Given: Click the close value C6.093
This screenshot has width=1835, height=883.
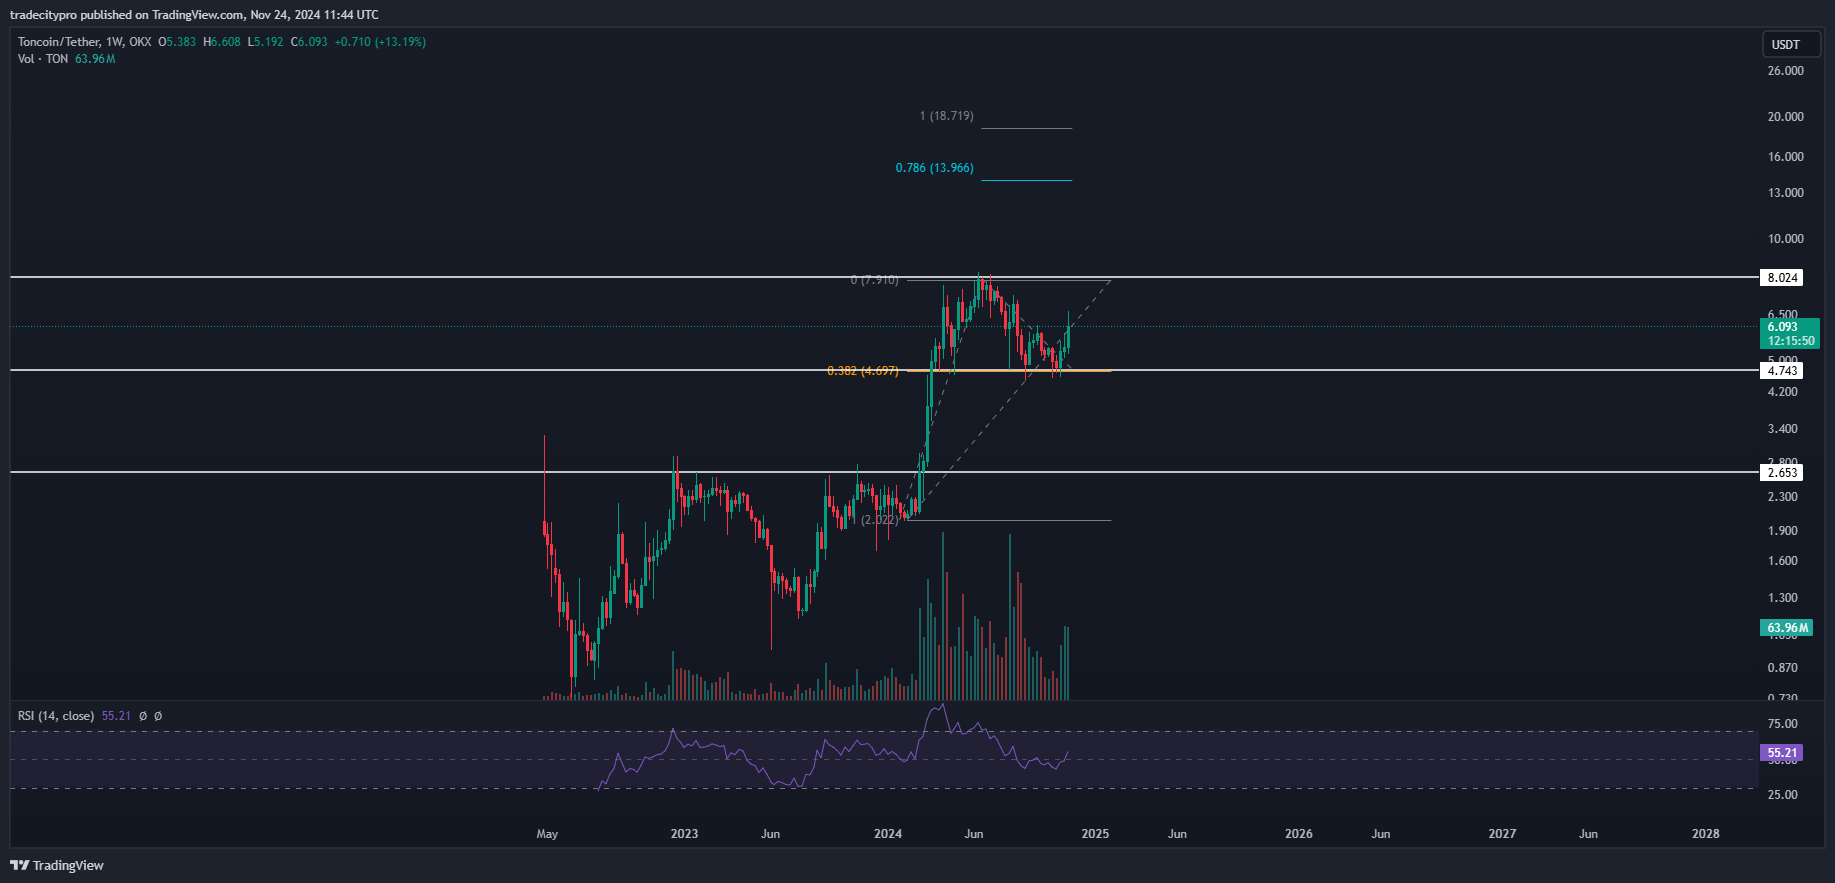Looking at the screenshot, I should point(309,42).
